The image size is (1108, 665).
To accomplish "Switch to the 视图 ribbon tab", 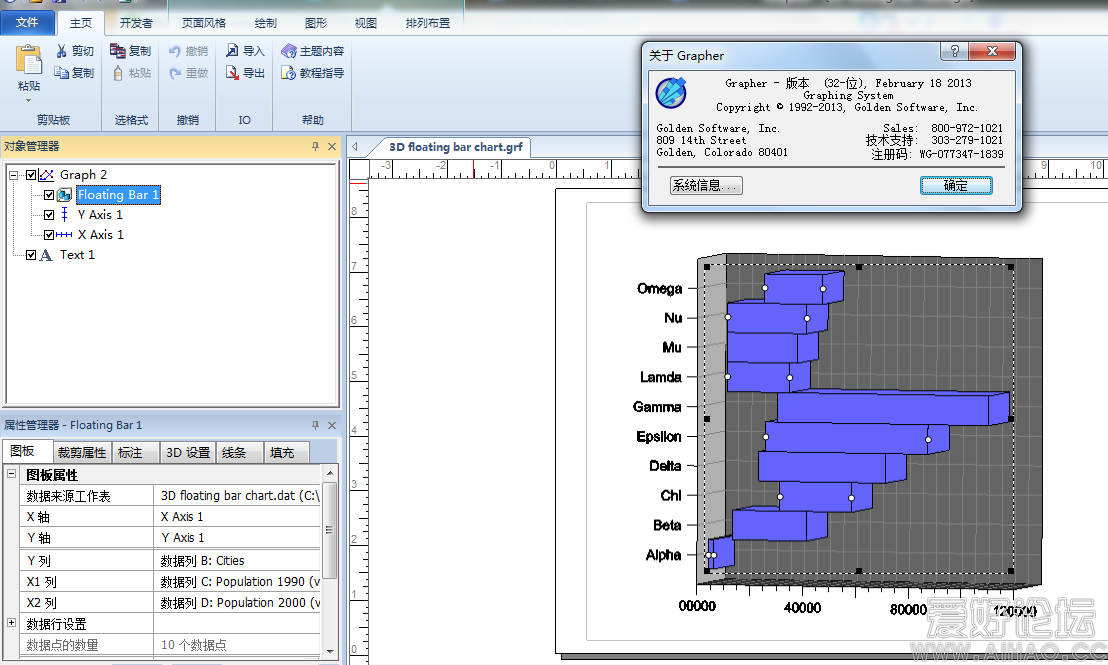I will (365, 23).
